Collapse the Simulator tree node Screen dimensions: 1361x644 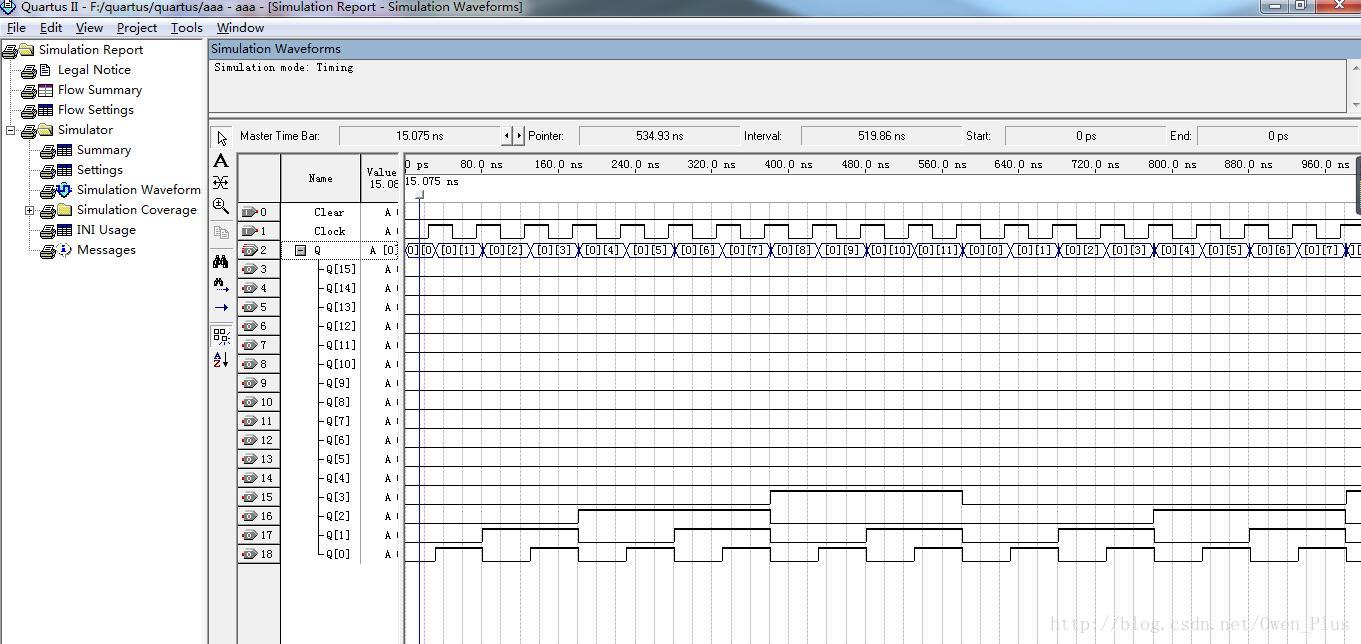[10, 130]
